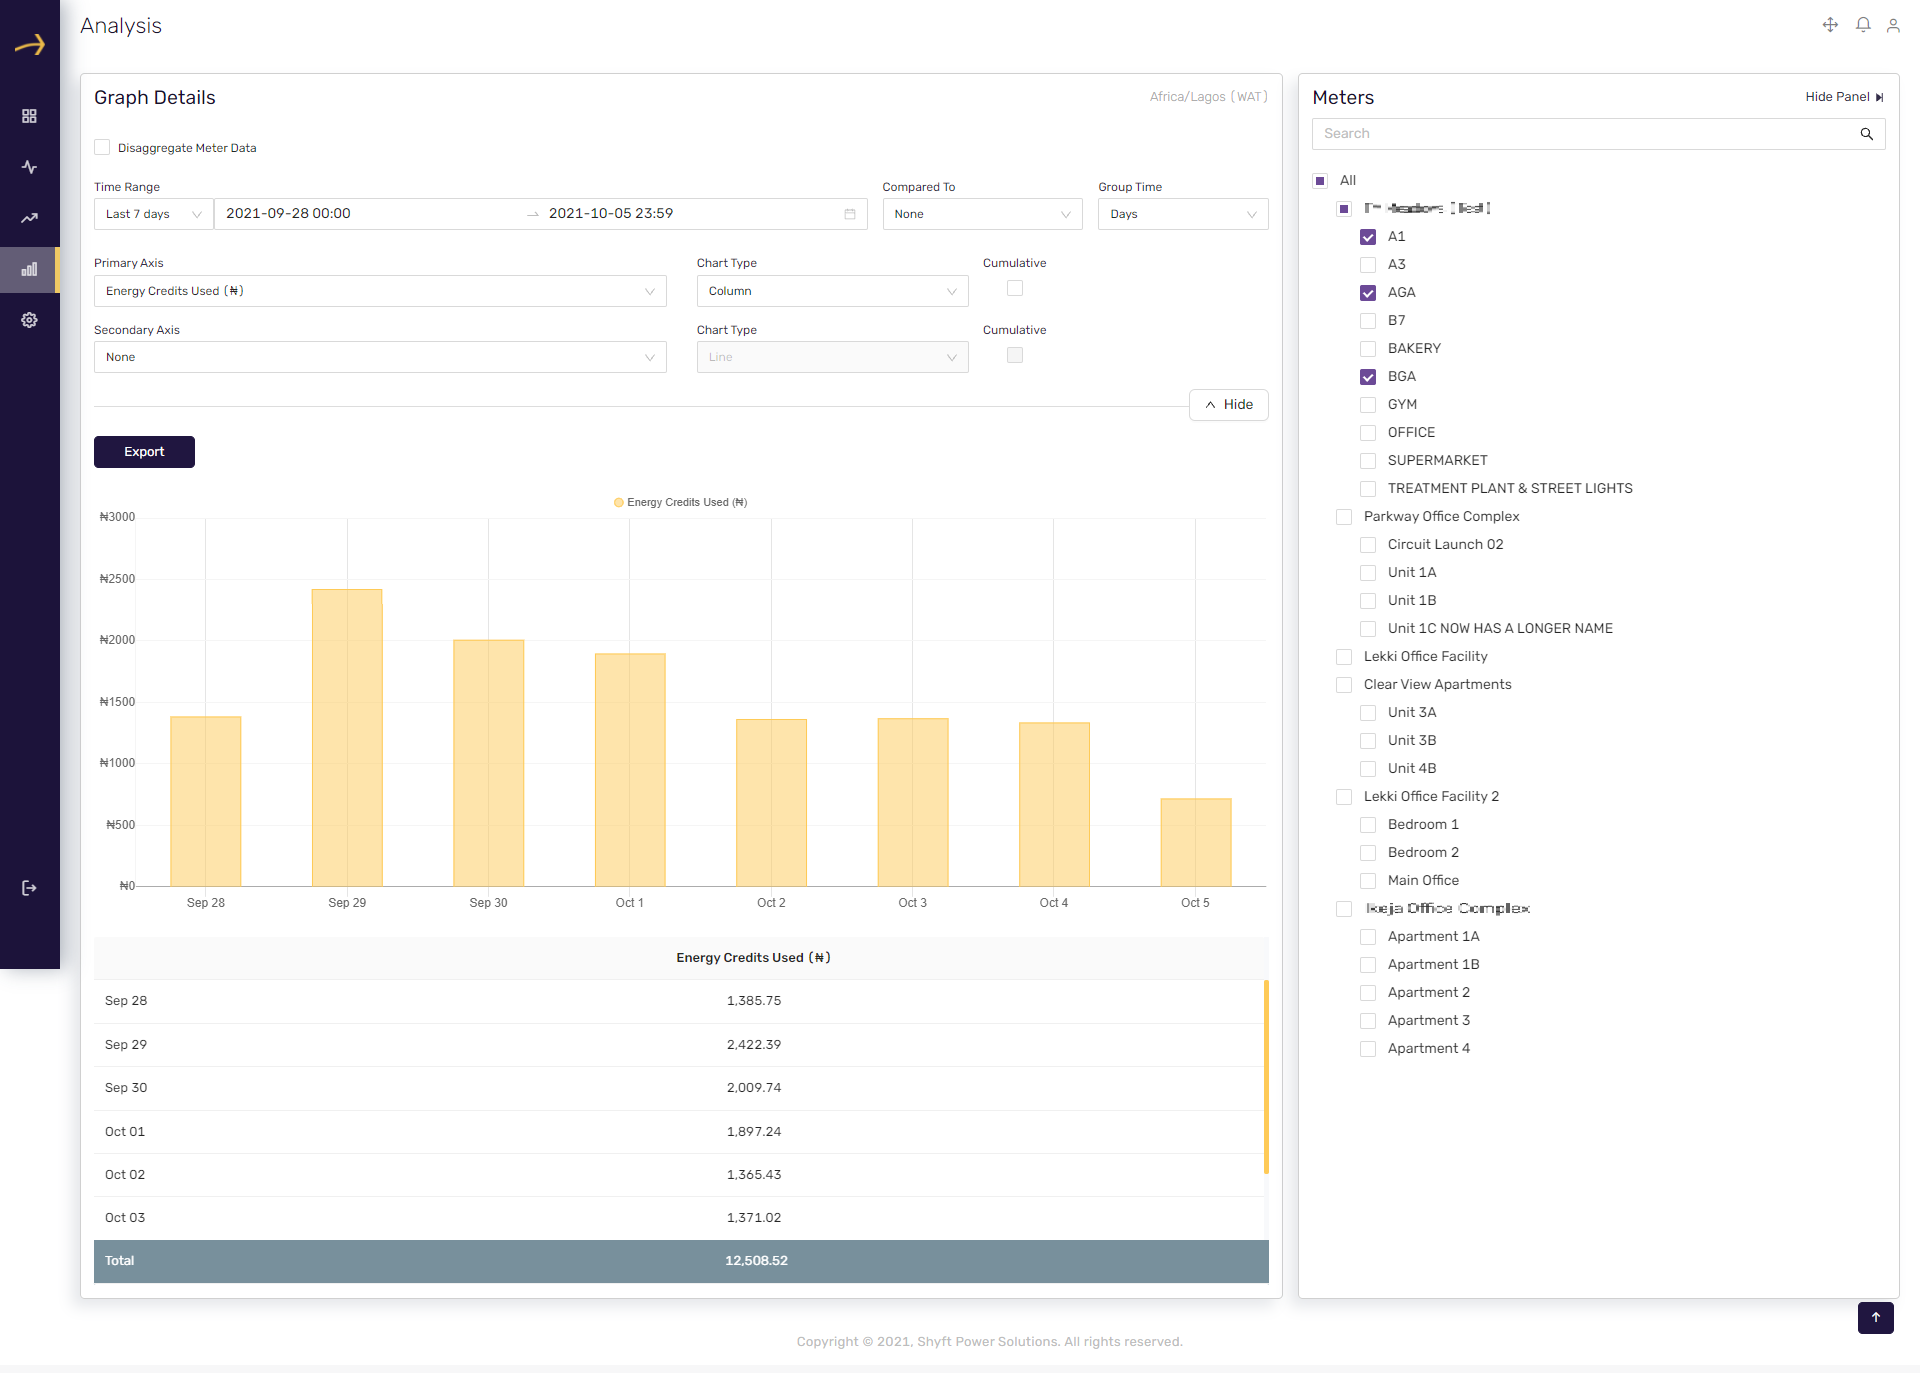Click the Africa/Lagos (WAT) timezone label
The height and width of the screenshot is (1373, 1920).
(1208, 97)
